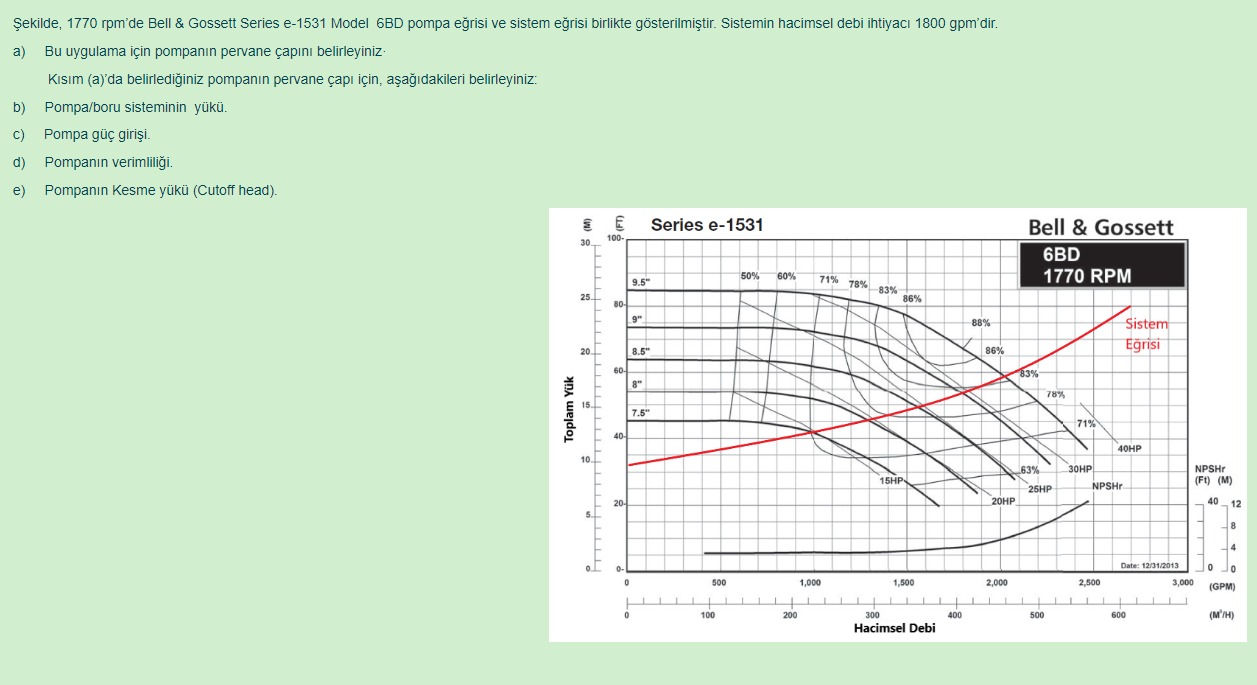Select the NPSHr curve label
The height and width of the screenshot is (685, 1257).
point(1106,487)
